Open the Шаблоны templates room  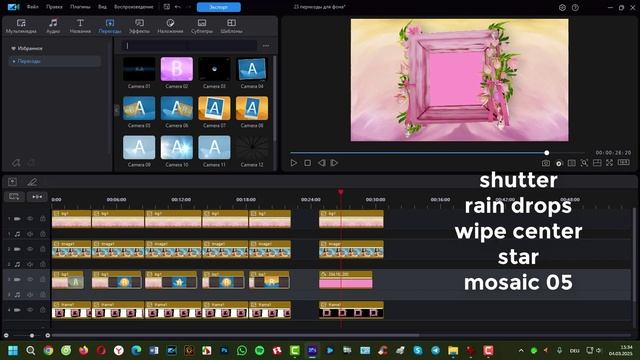pyautogui.click(x=231, y=26)
